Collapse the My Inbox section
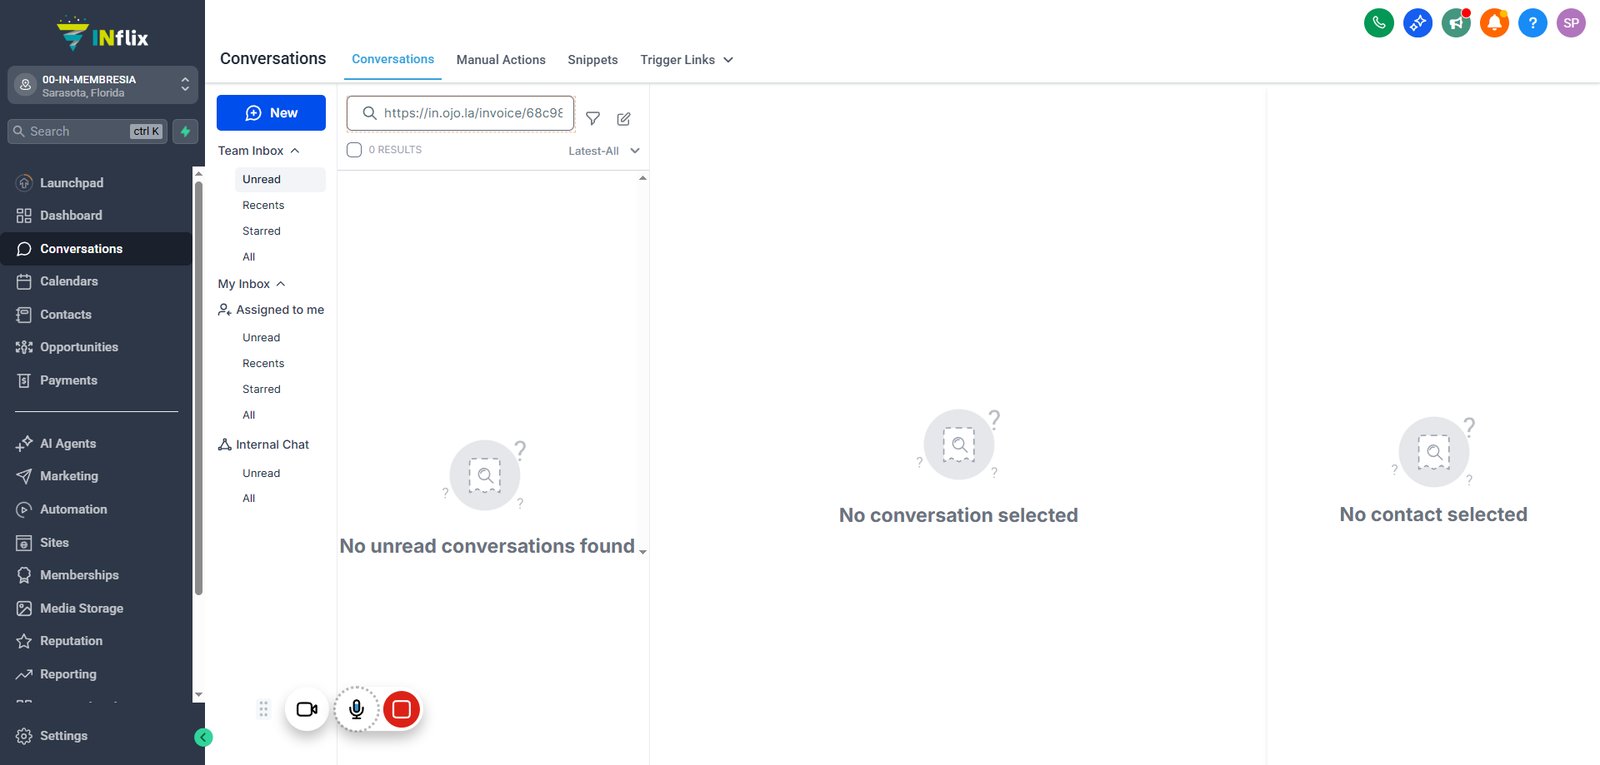The height and width of the screenshot is (765, 1600). tap(252, 284)
